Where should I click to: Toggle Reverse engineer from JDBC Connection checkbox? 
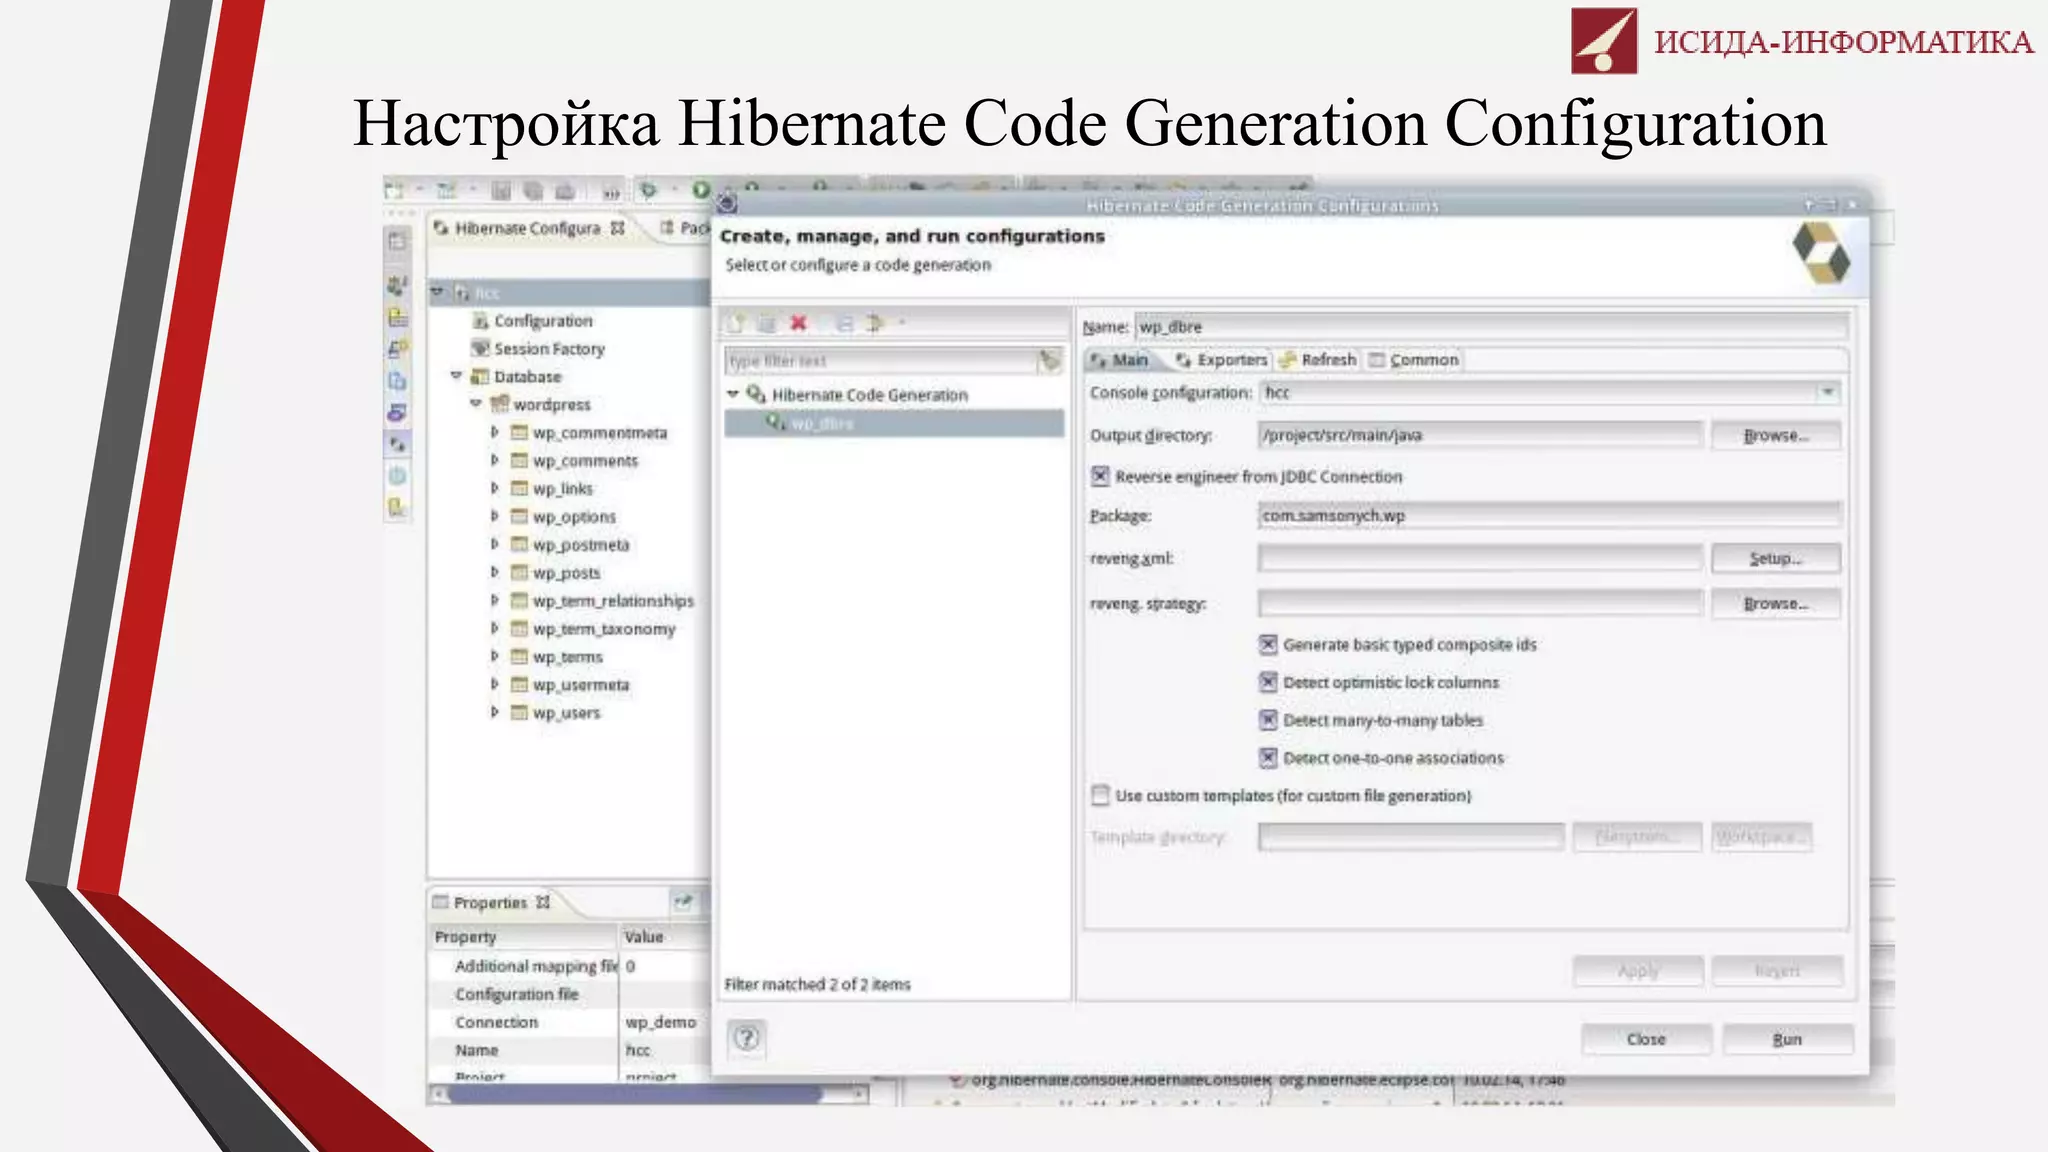(x=1100, y=476)
